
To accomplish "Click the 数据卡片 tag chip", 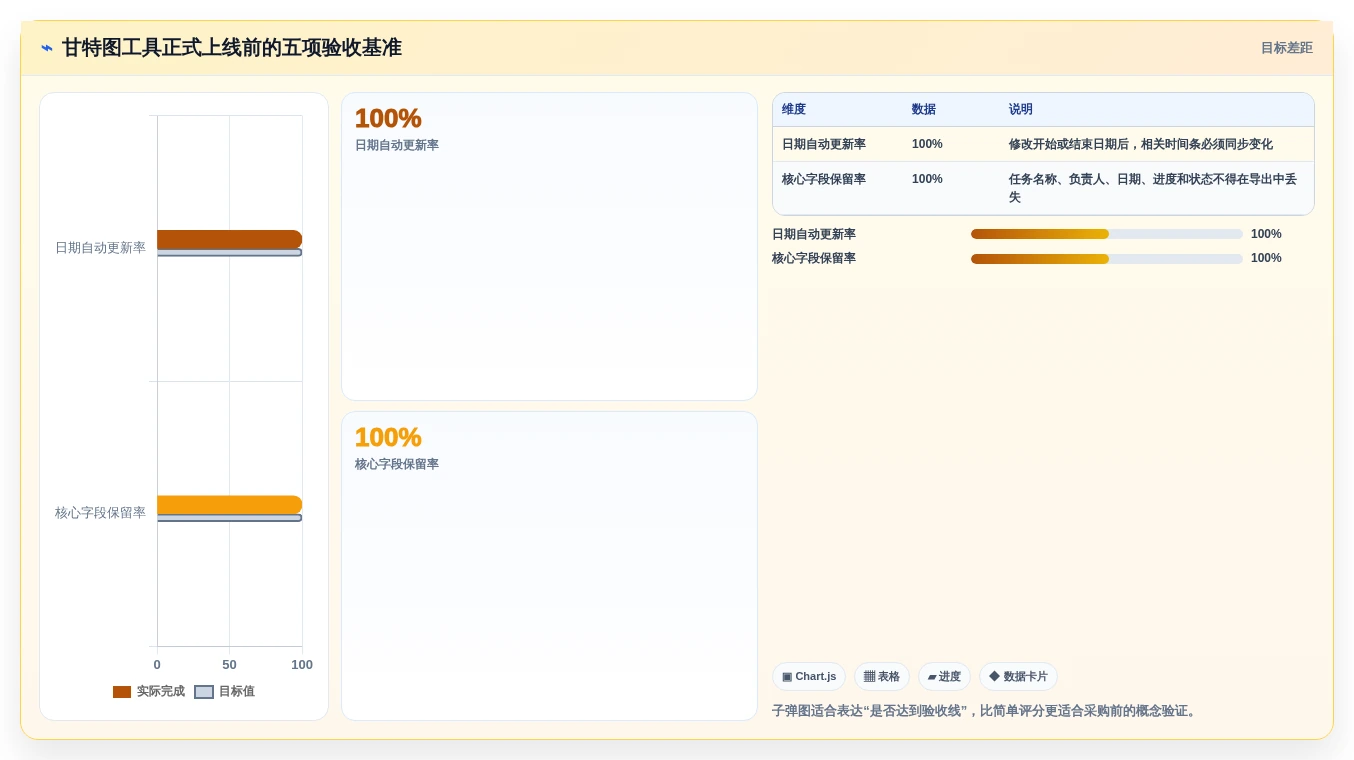I will pos(1018,677).
